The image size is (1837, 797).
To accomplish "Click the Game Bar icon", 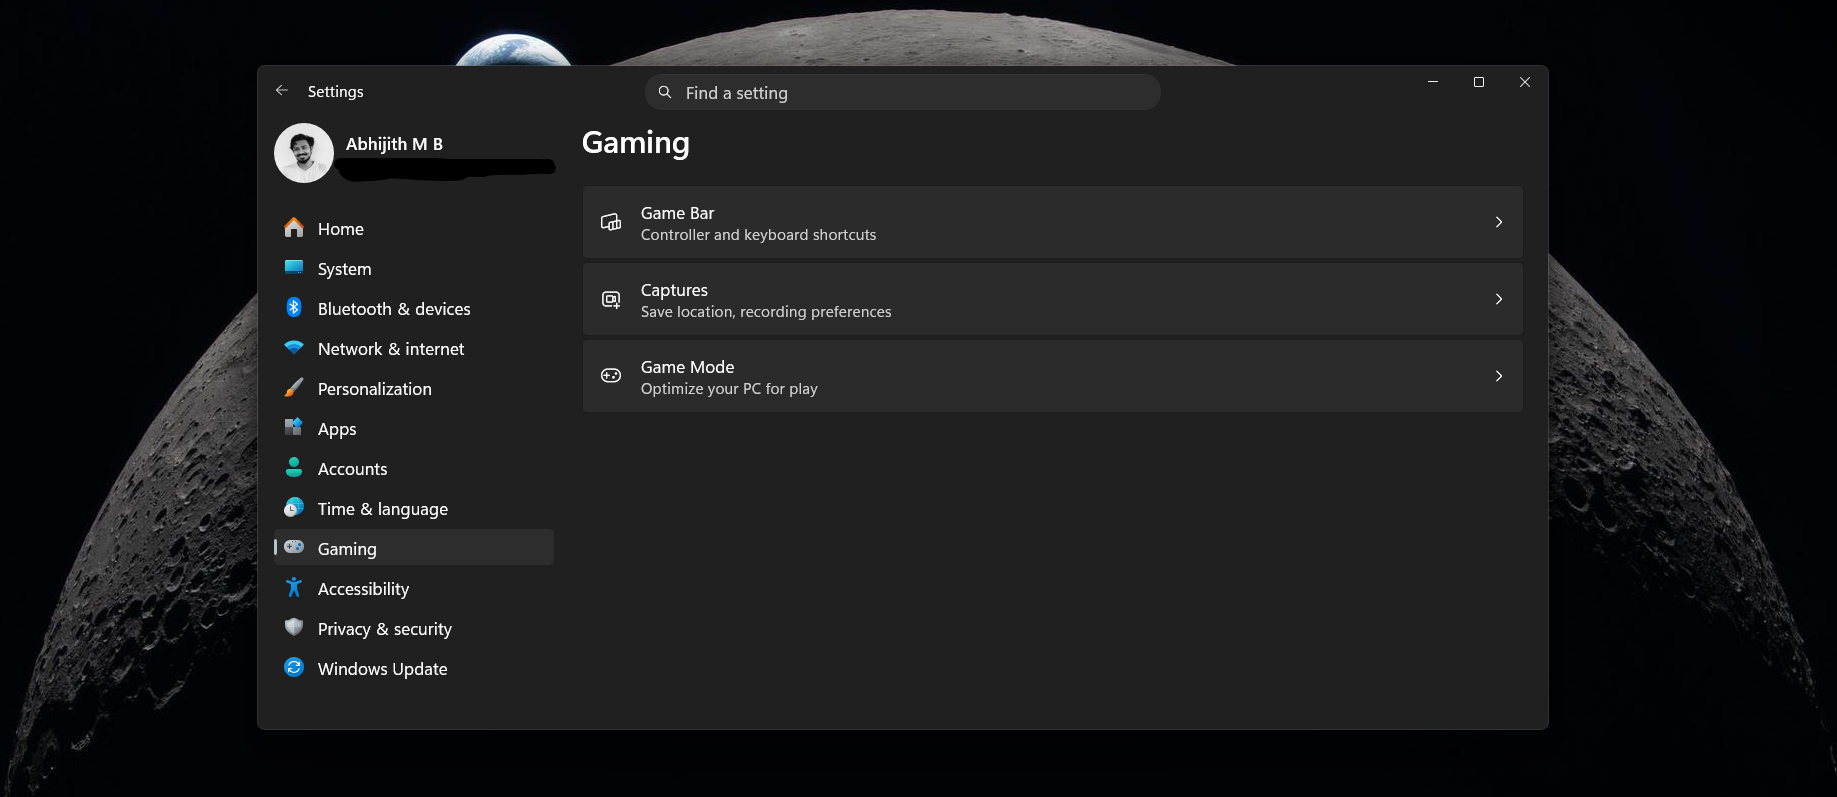I will (x=611, y=222).
